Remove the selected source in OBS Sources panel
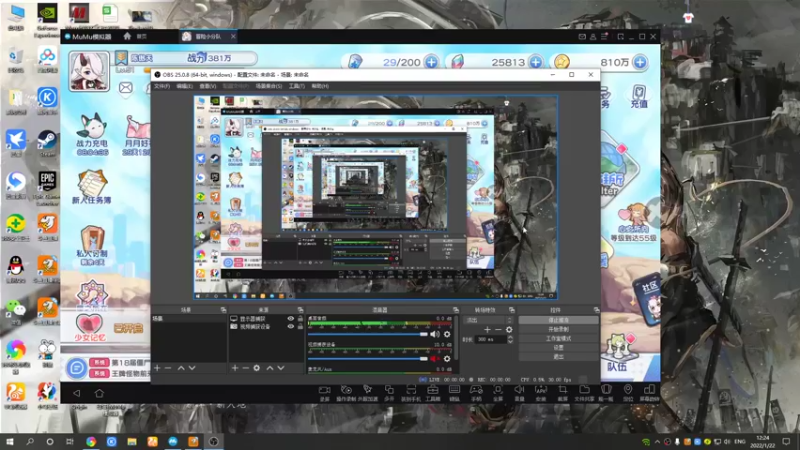Screen dimensions: 800x450 245,368
